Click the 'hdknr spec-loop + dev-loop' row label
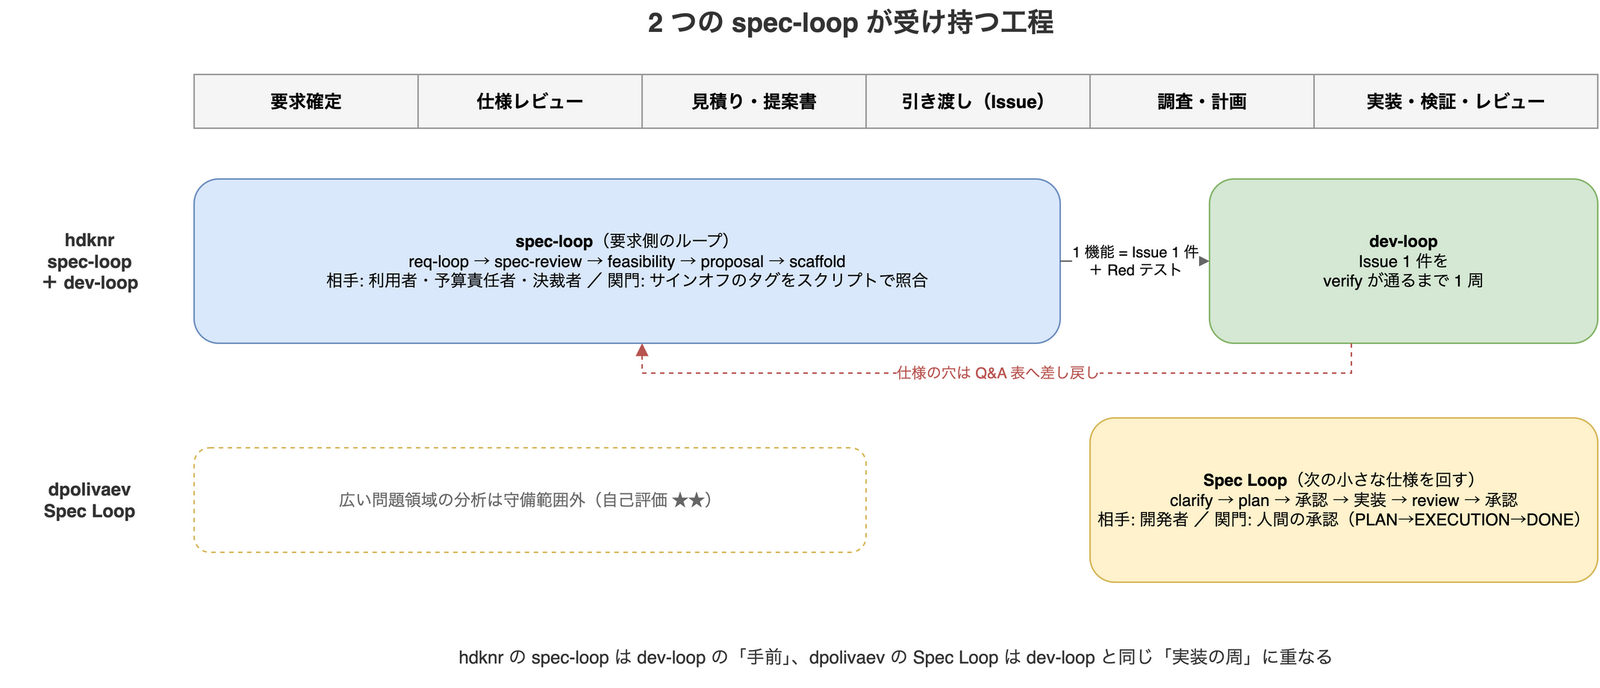The image size is (1600, 688). click(90, 261)
